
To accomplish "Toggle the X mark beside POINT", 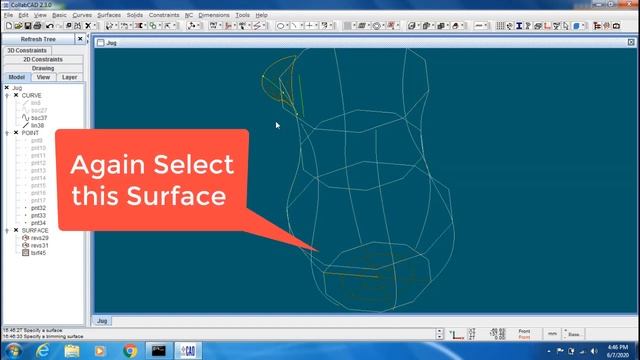I will (16, 133).
